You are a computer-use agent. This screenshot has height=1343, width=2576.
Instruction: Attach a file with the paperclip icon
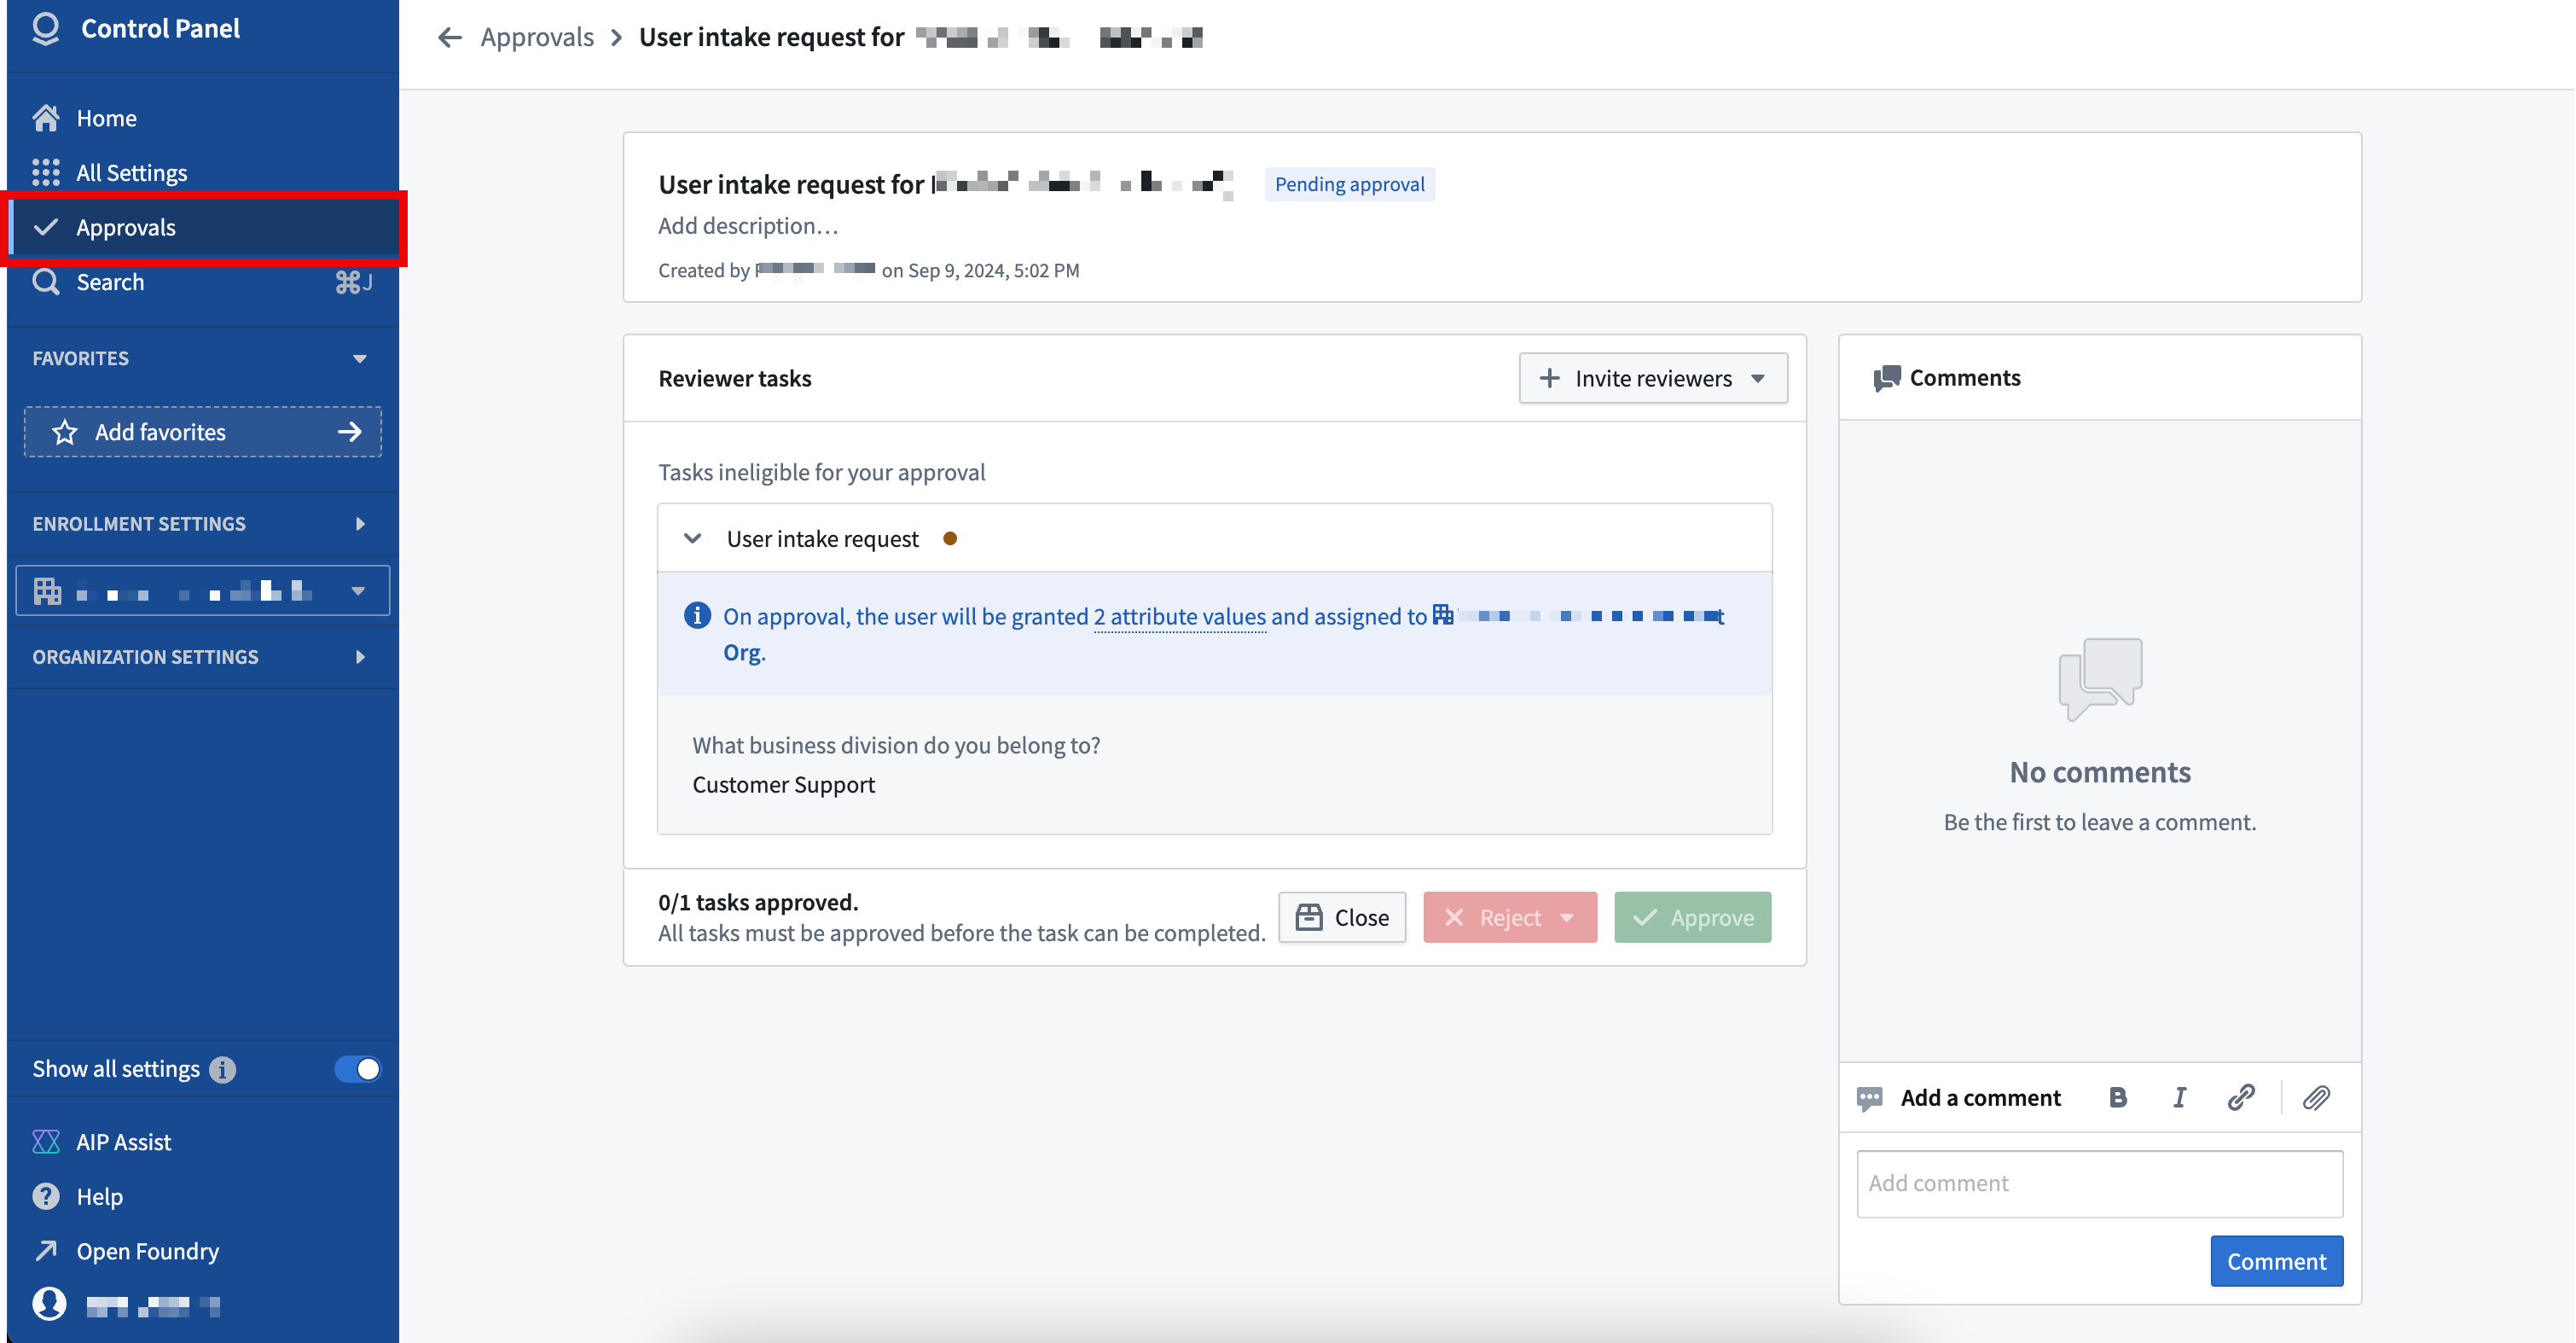[2316, 1098]
